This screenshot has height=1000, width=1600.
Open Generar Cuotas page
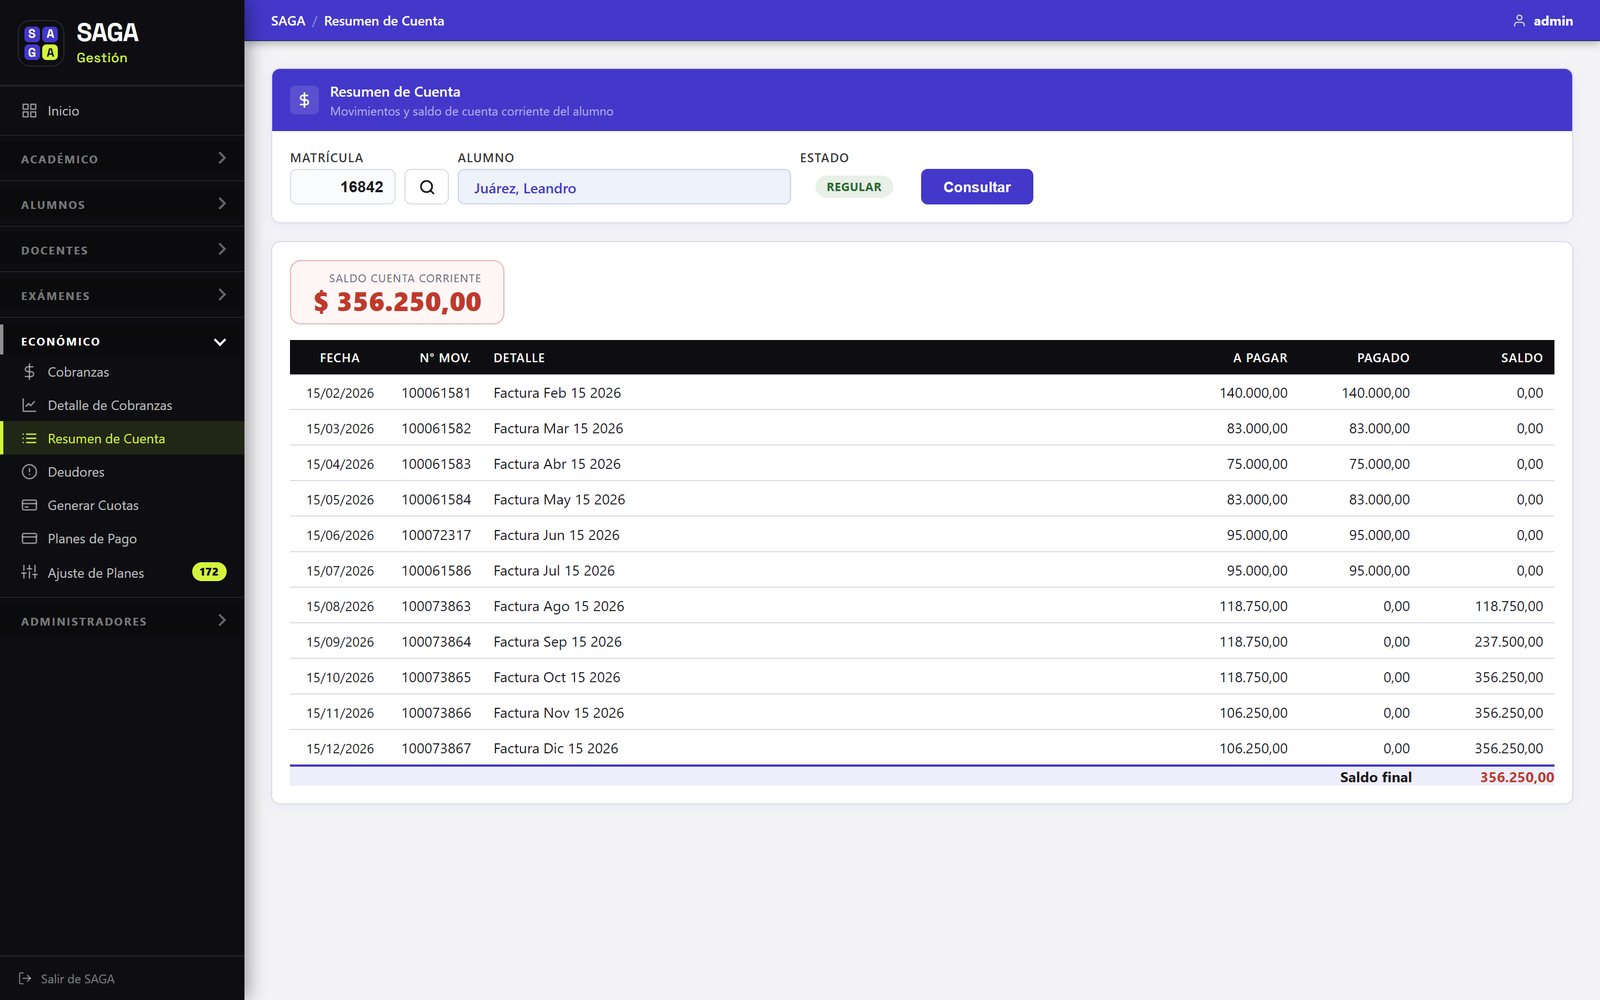tap(122, 505)
